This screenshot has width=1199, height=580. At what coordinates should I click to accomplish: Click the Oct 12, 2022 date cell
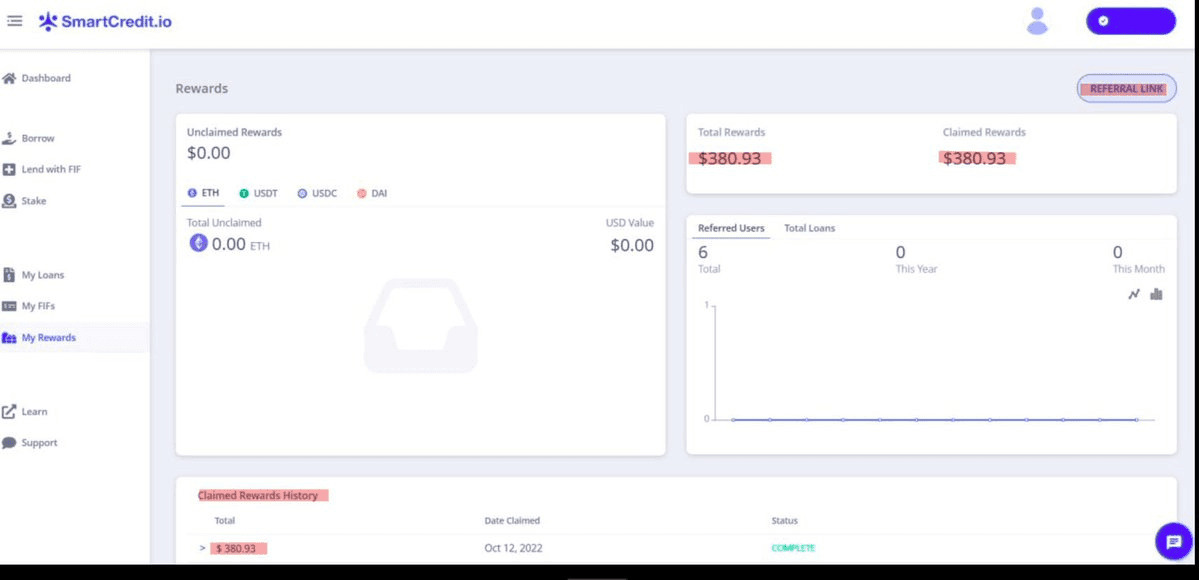coord(514,548)
